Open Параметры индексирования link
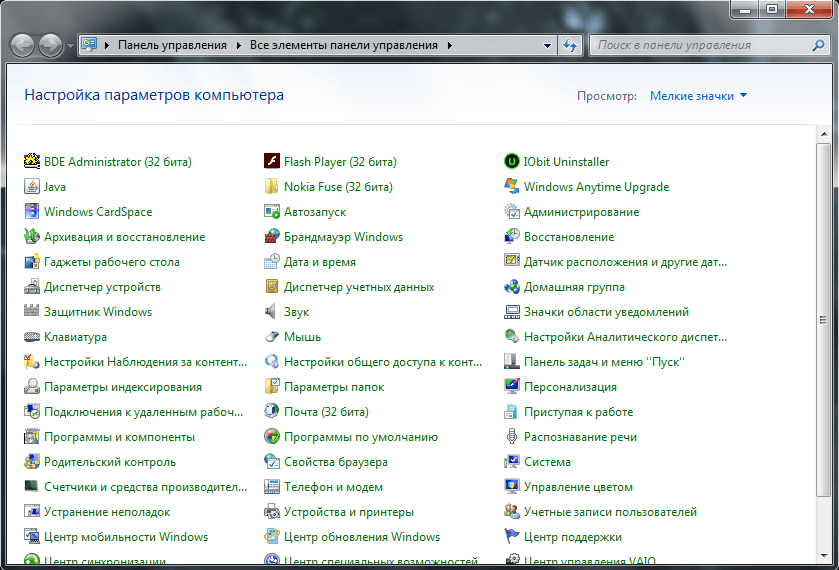839x570 pixels. (123, 386)
